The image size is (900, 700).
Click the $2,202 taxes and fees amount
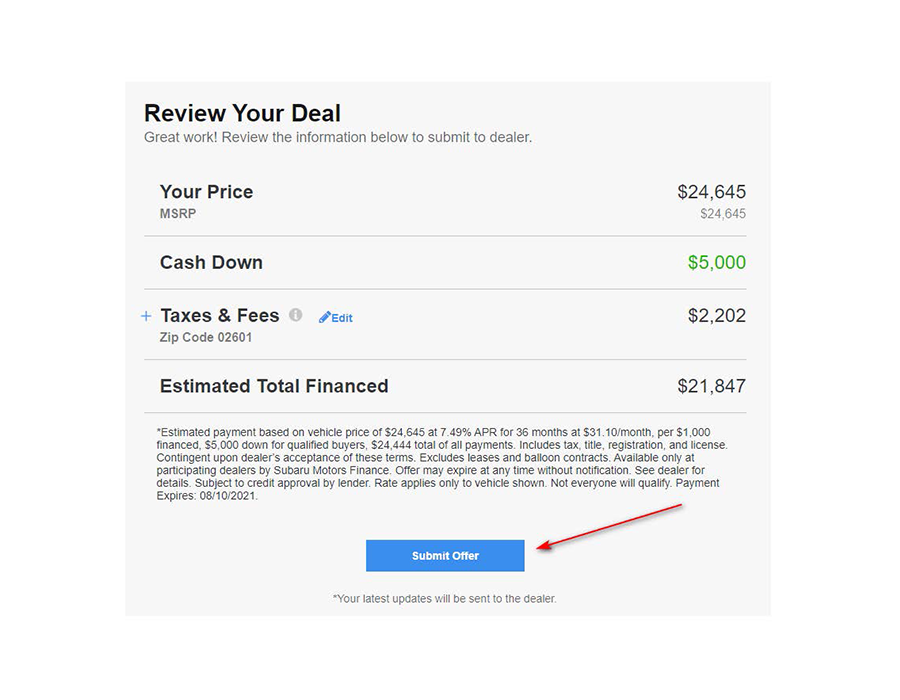pyautogui.click(x=716, y=316)
